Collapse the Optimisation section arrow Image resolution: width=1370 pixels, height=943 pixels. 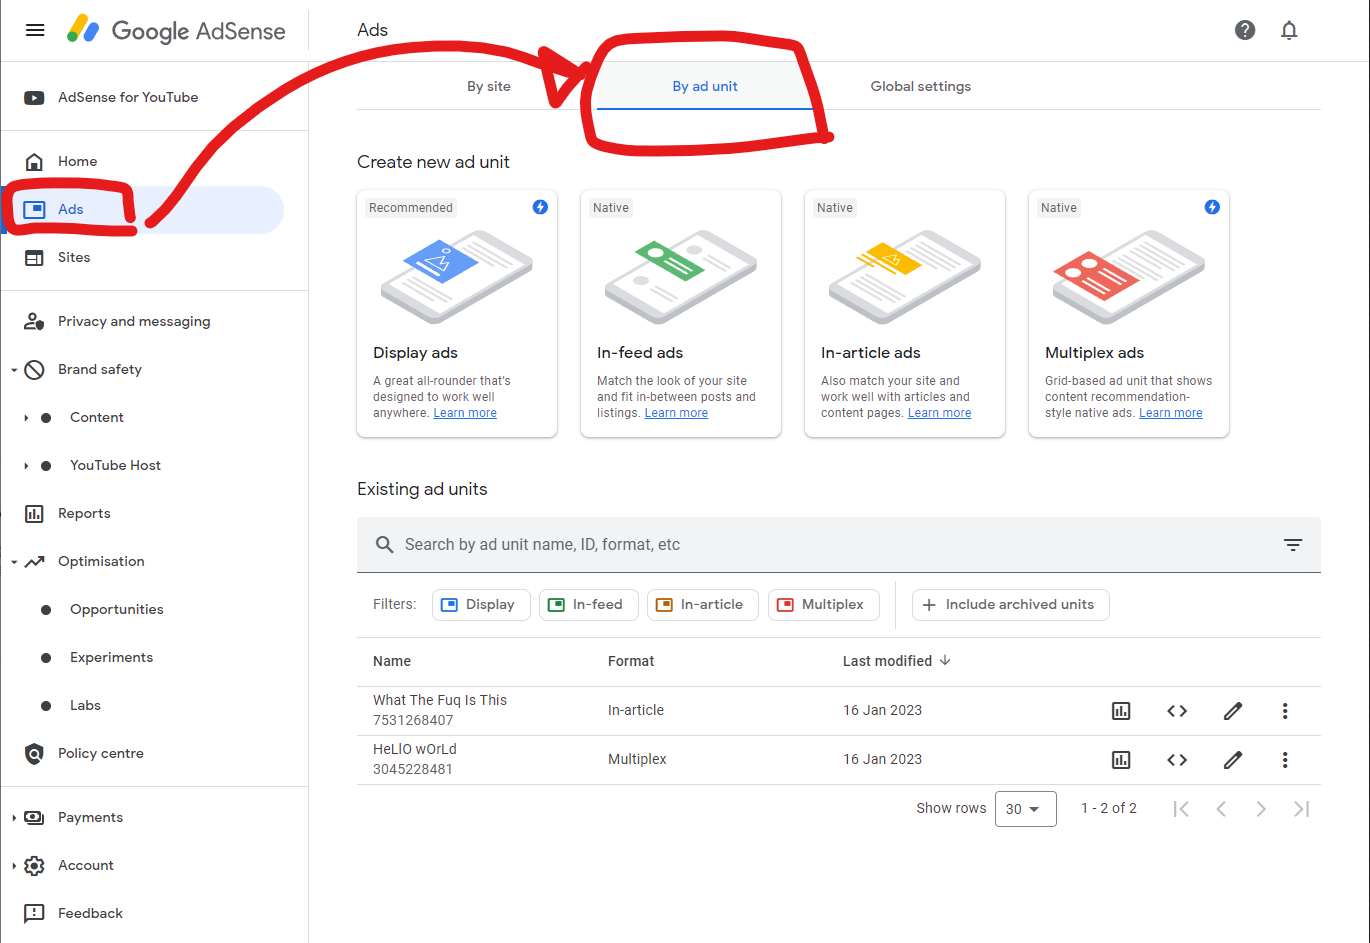[x=14, y=562]
